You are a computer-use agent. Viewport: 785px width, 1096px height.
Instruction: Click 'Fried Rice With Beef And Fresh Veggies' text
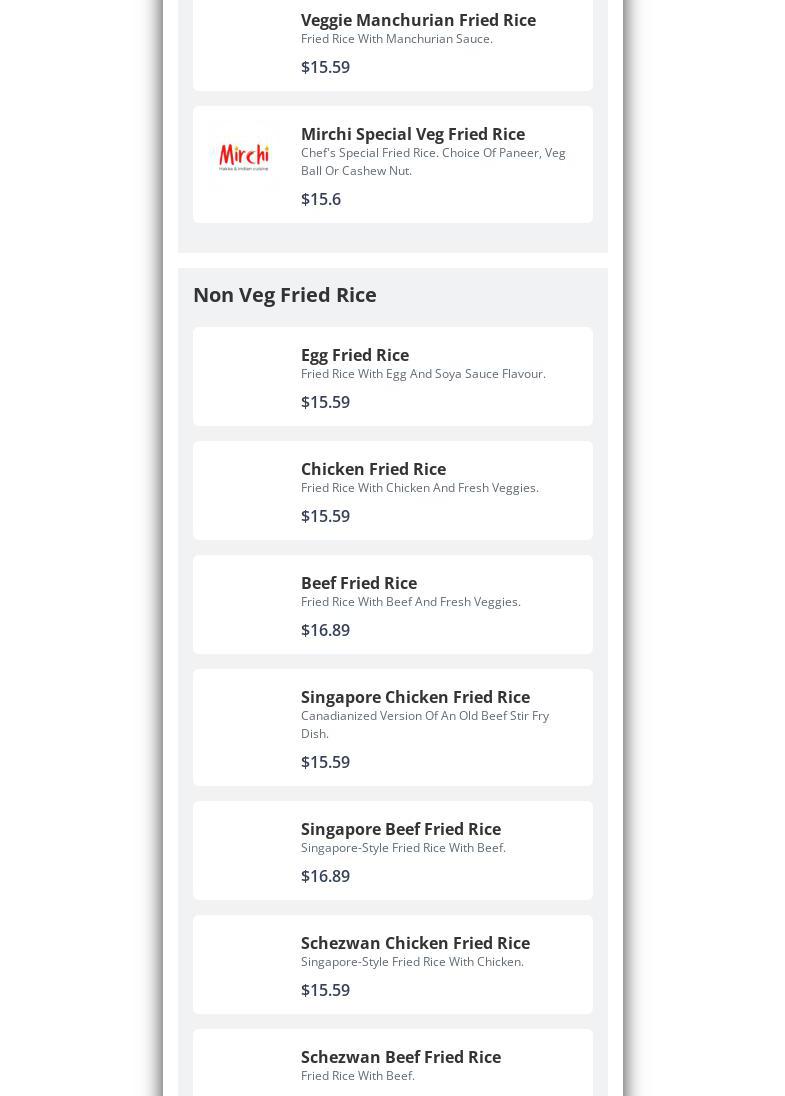(410, 602)
